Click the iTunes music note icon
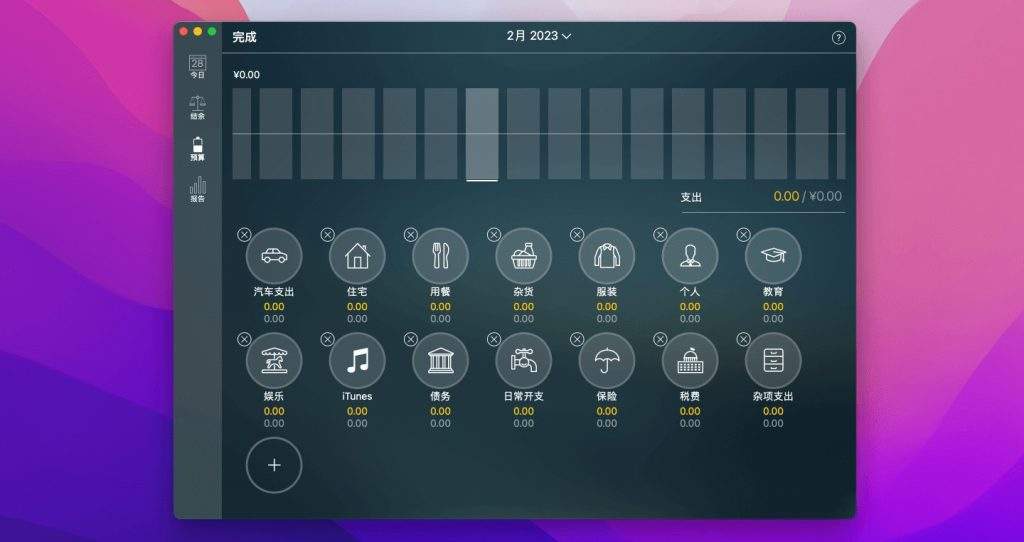 pos(357,360)
